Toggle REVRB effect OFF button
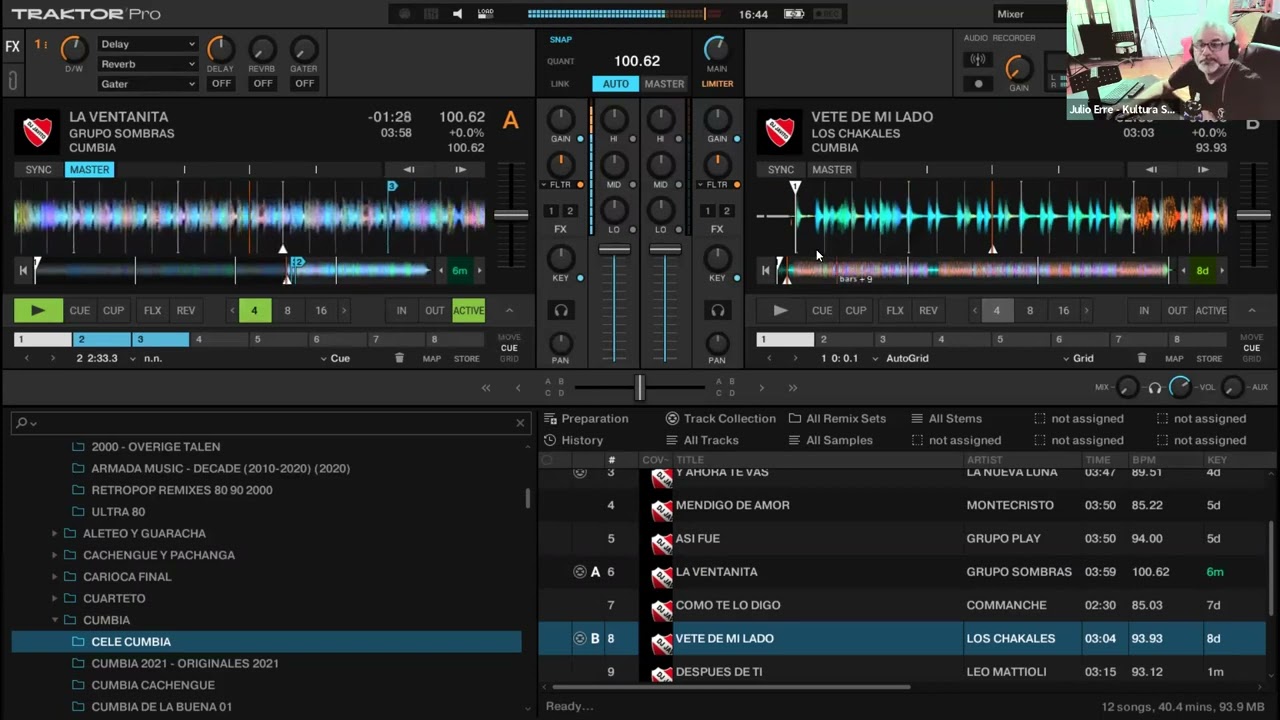1280x720 pixels. 262,84
